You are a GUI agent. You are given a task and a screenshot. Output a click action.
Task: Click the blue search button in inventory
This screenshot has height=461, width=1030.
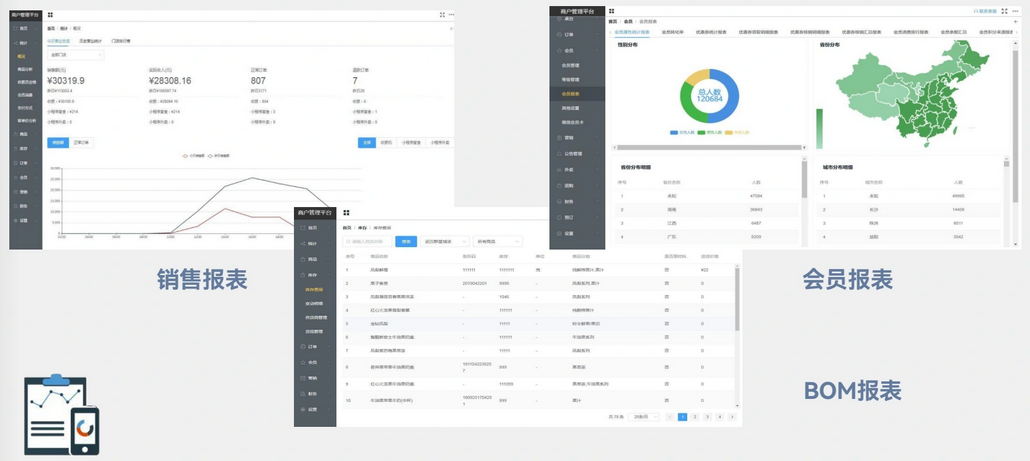click(406, 242)
